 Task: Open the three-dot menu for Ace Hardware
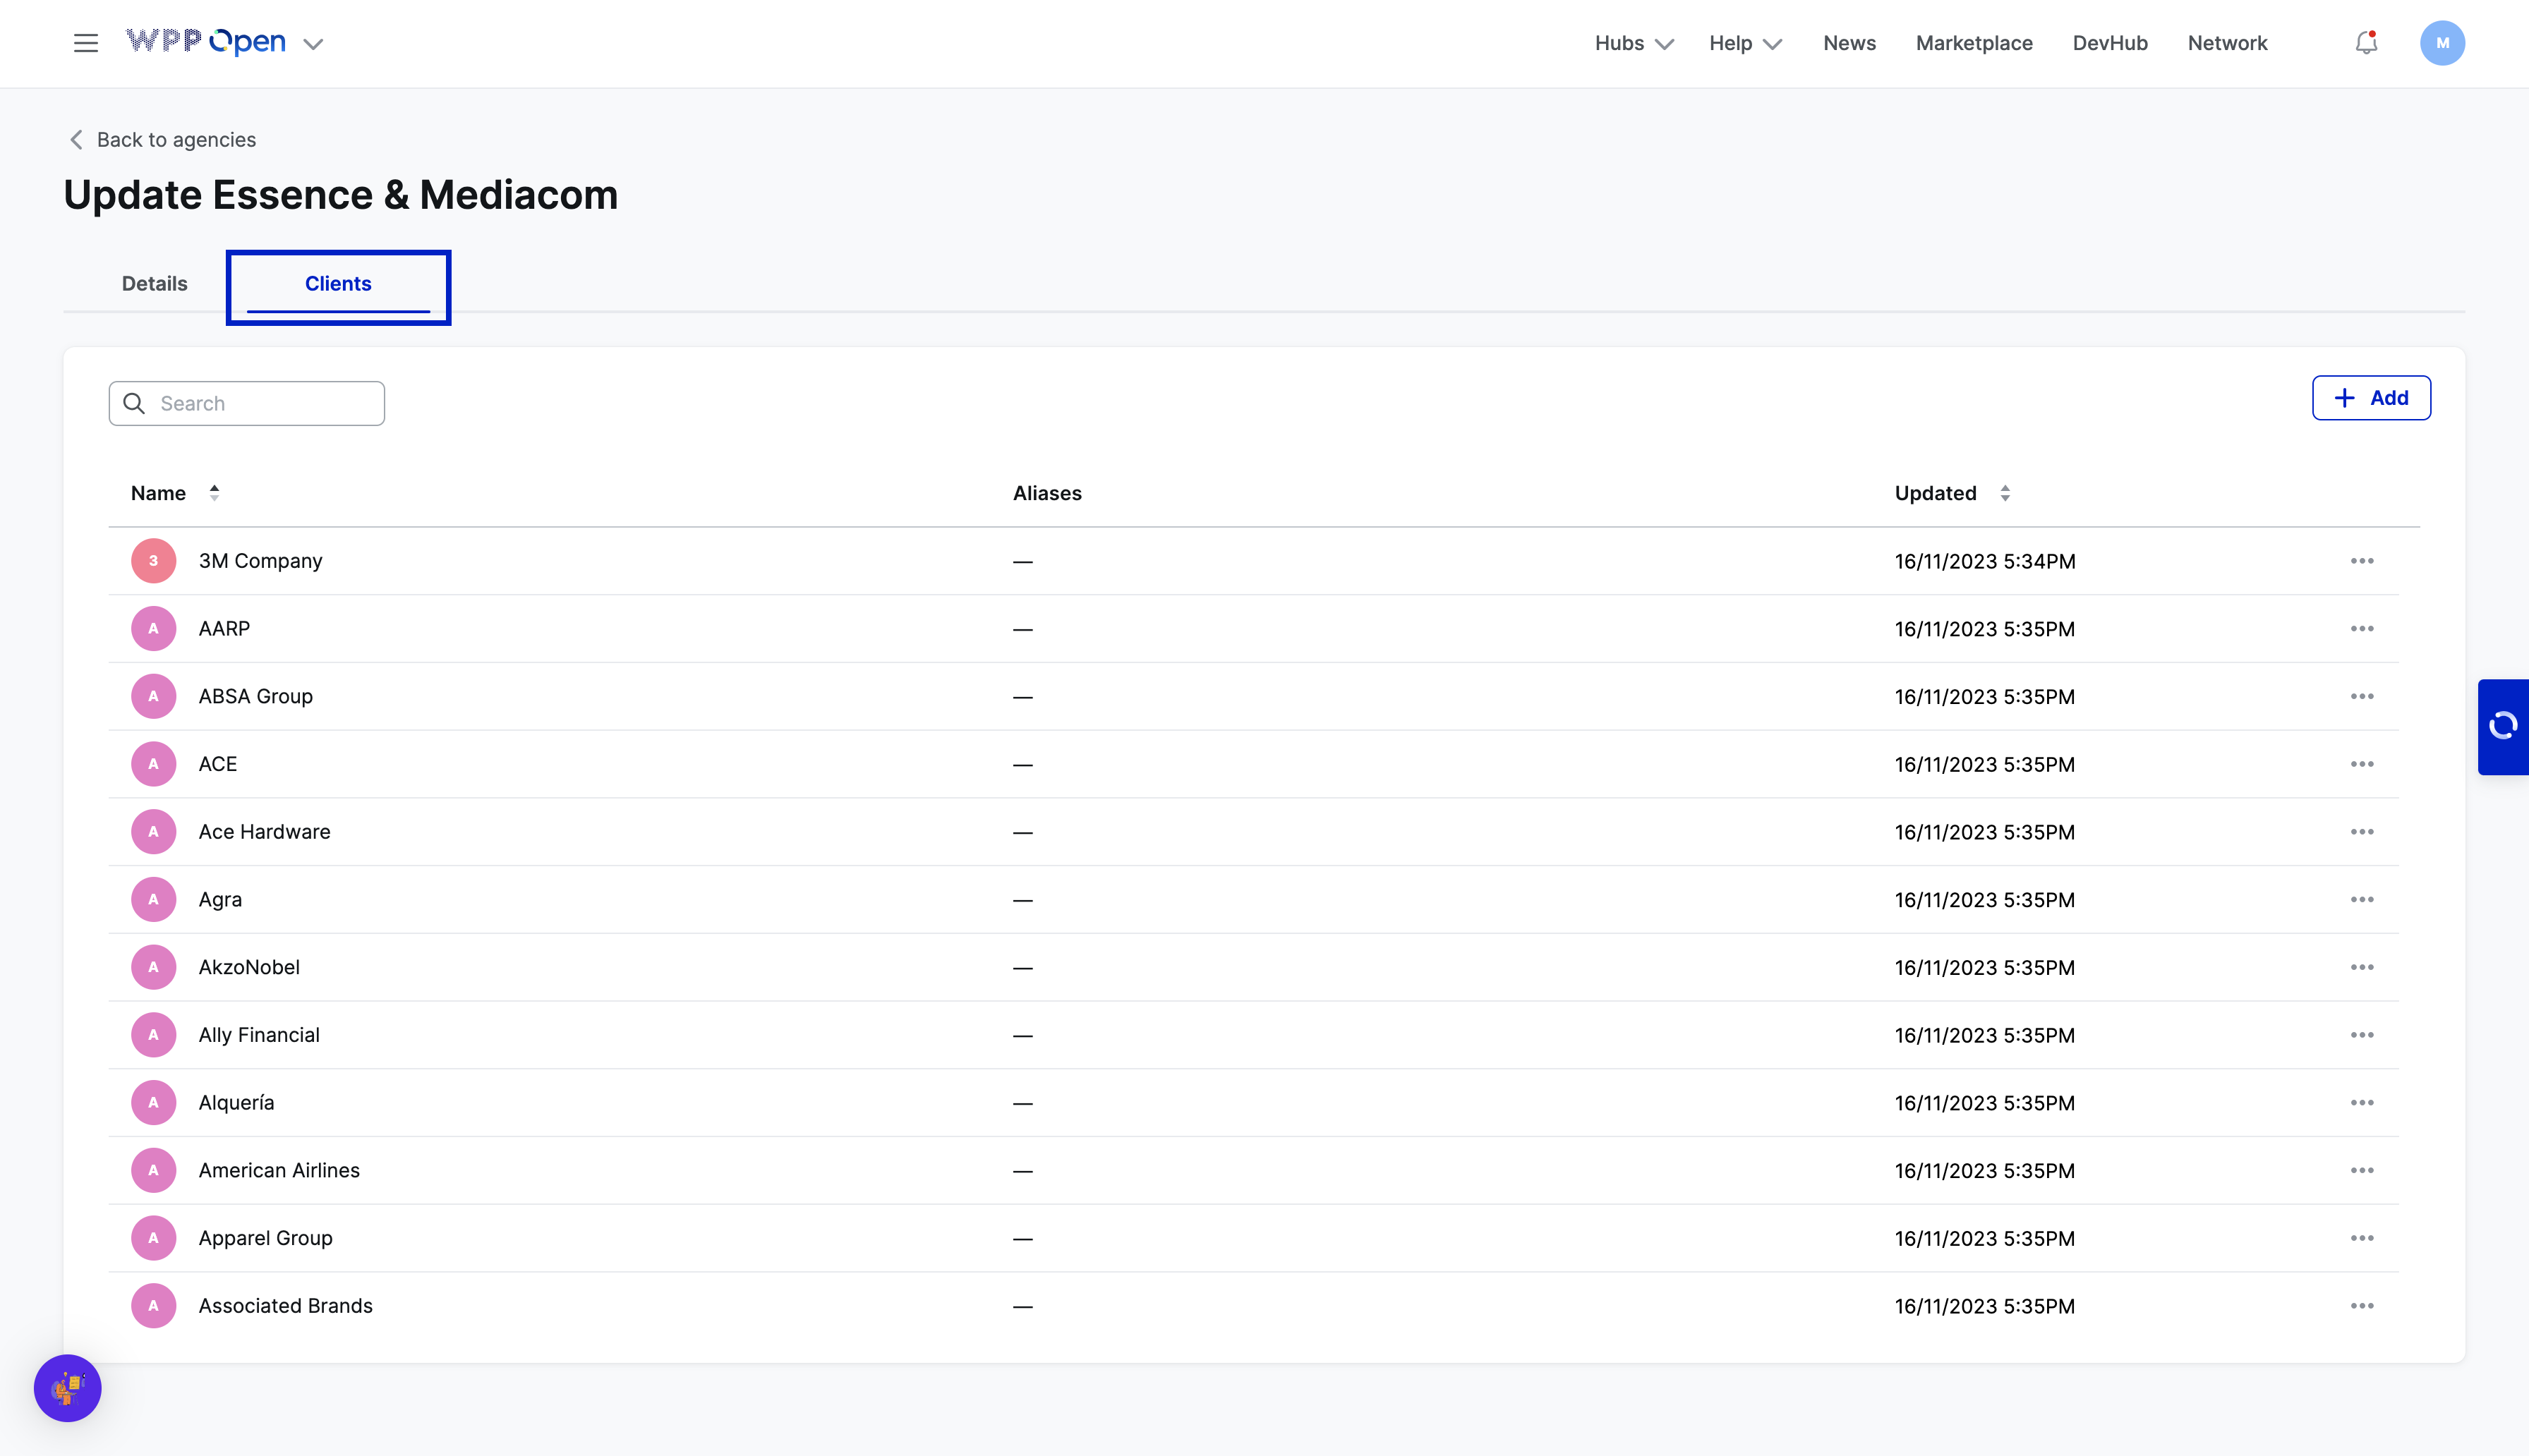(x=2361, y=832)
